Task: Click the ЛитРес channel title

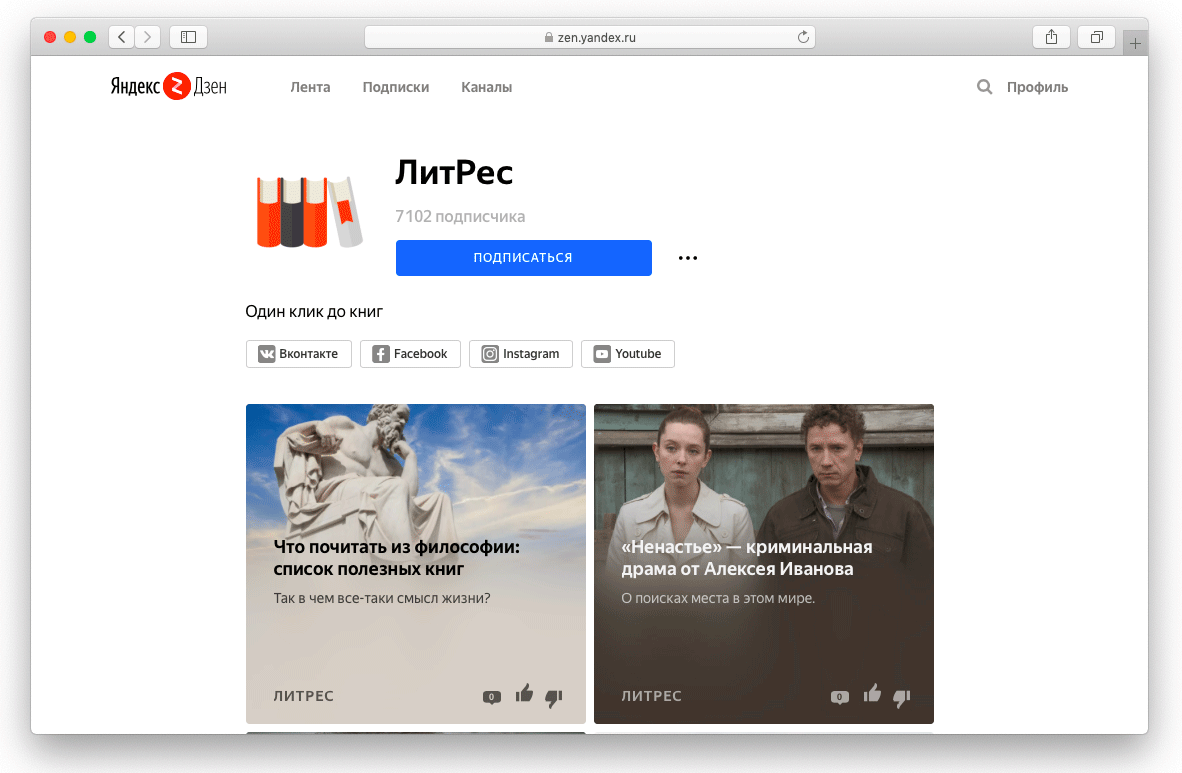Action: click(x=454, y=173)
